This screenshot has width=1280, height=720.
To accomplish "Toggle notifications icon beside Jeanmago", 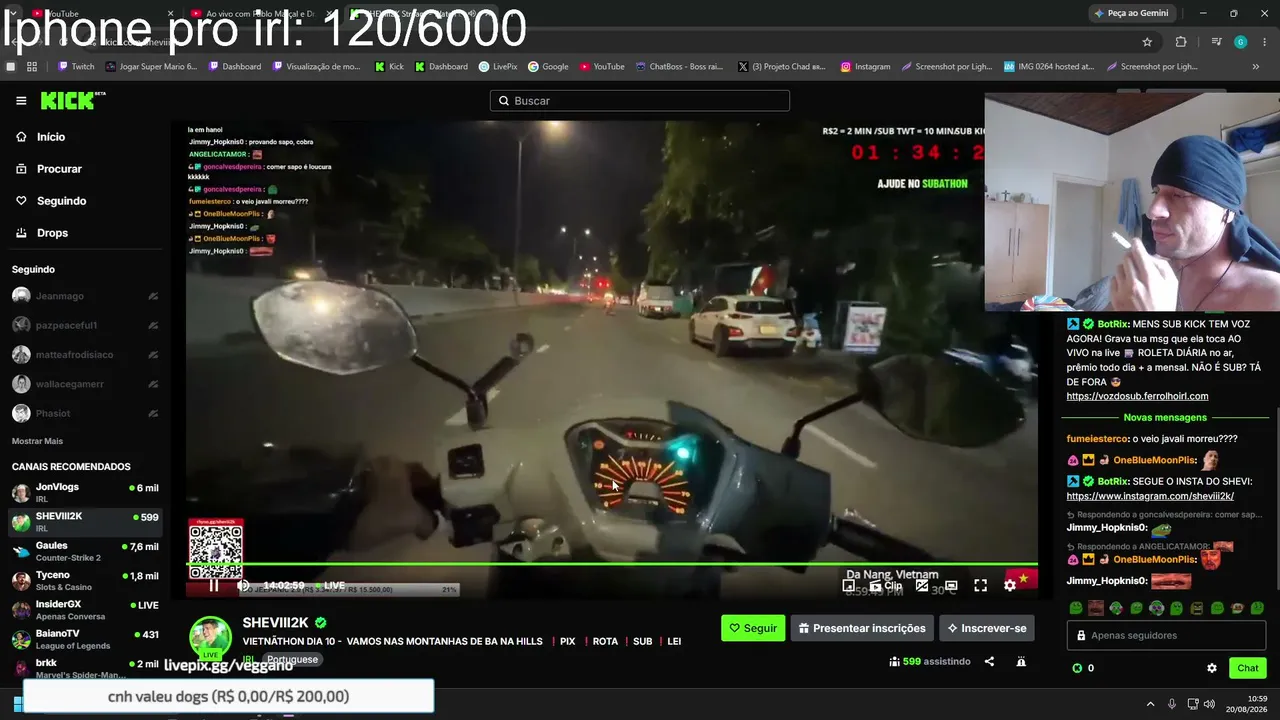I will click(153, 296).
